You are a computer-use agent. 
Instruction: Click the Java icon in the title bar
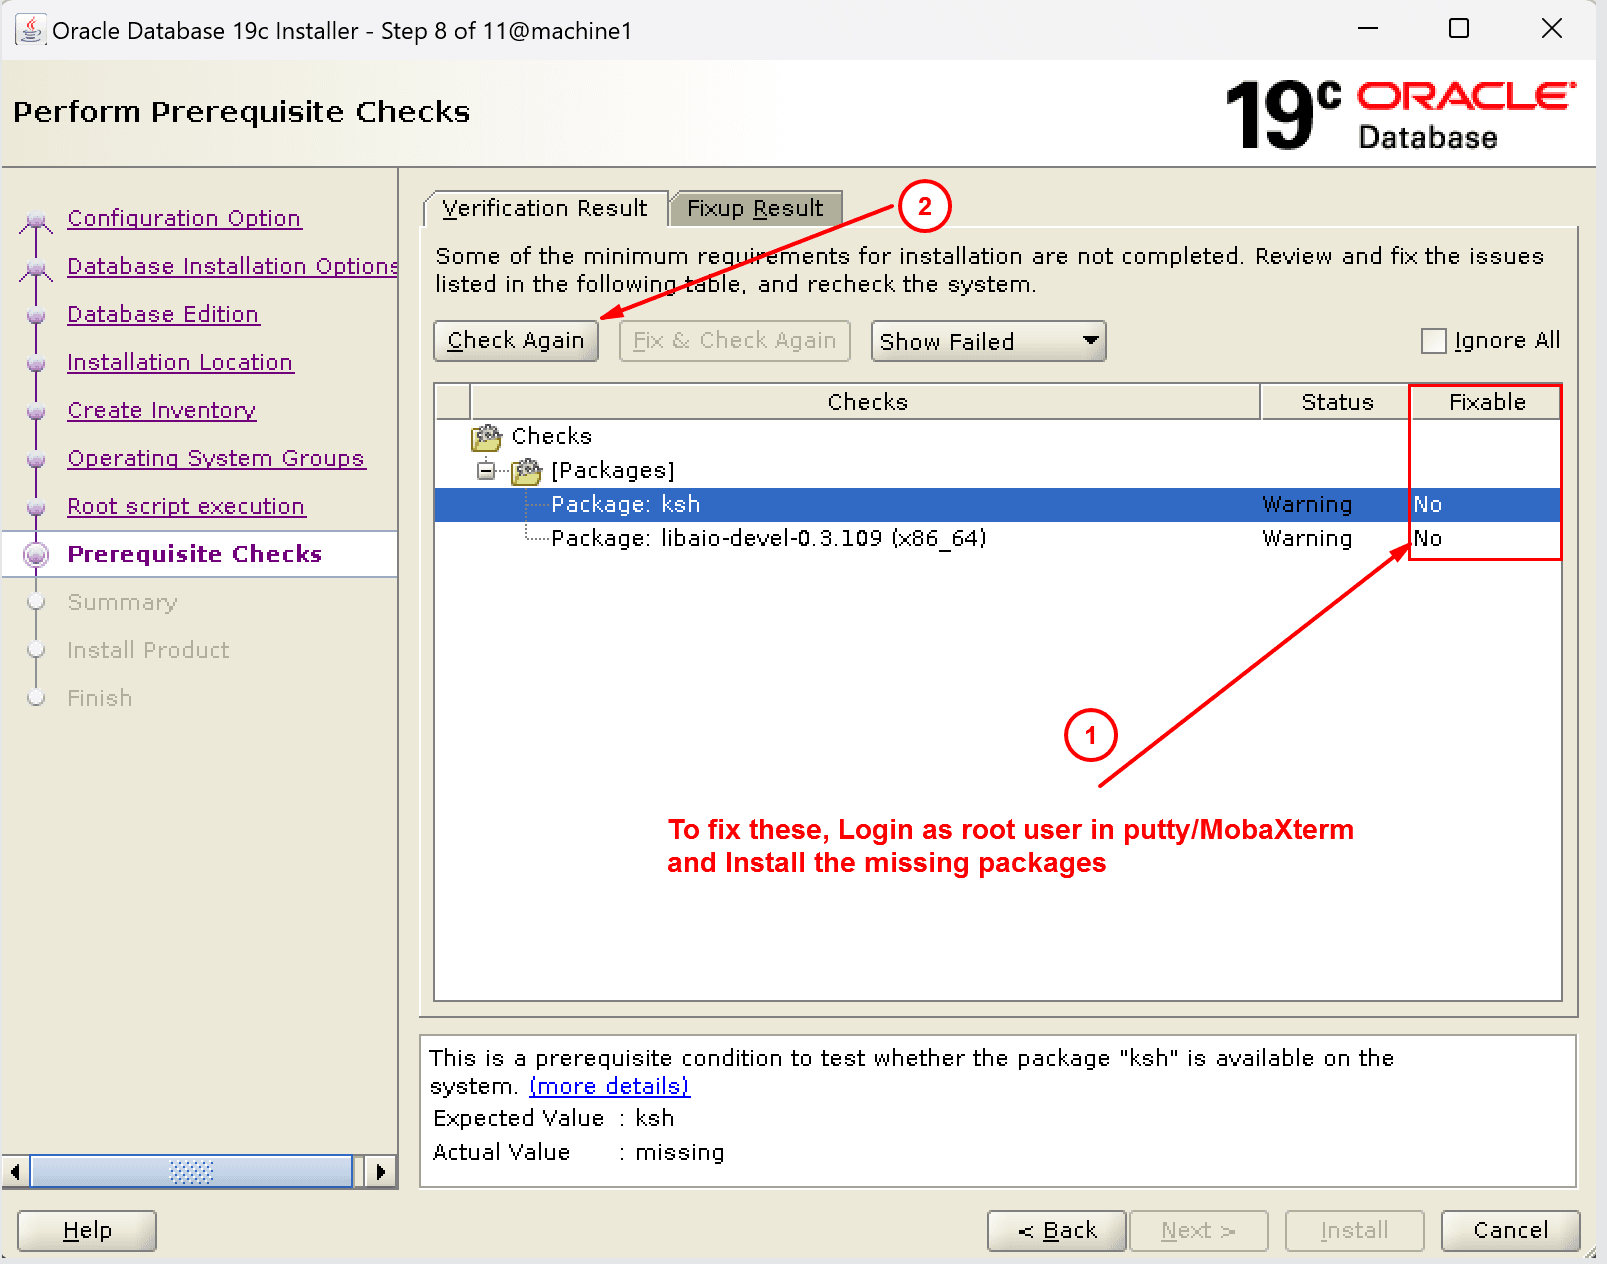tap(29, 29)
